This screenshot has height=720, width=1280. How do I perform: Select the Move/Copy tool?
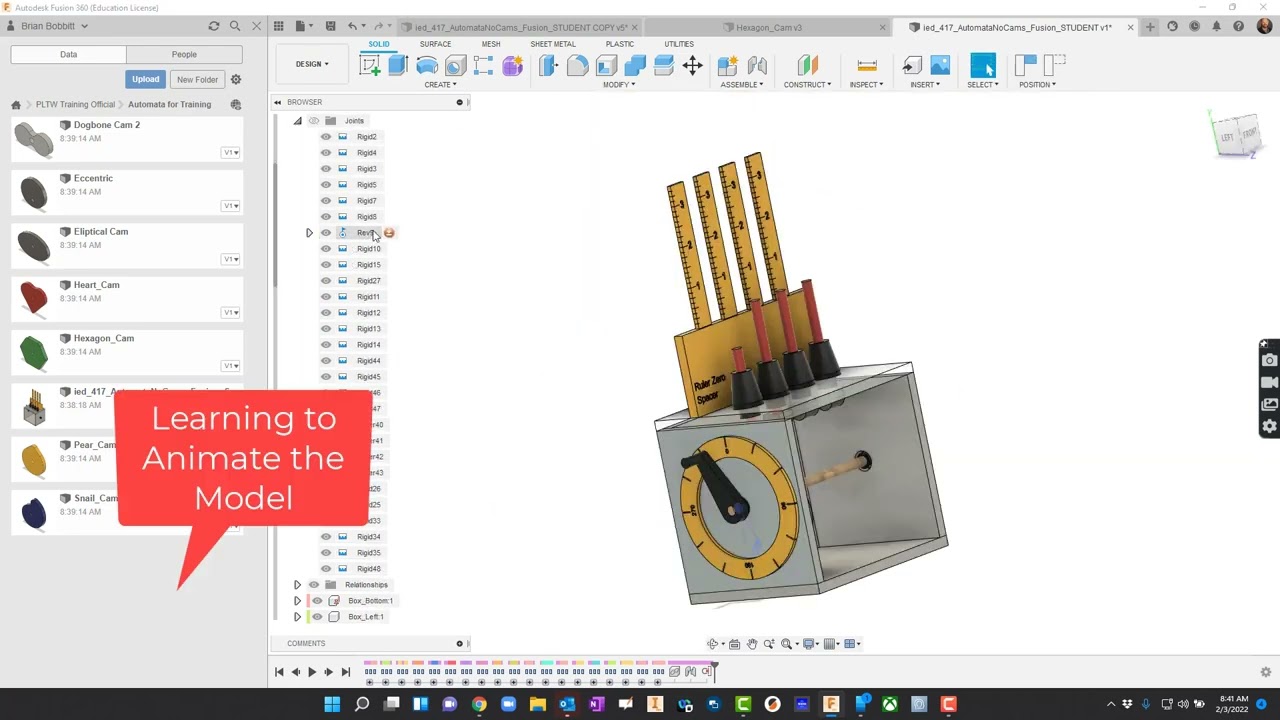[692, 66]
